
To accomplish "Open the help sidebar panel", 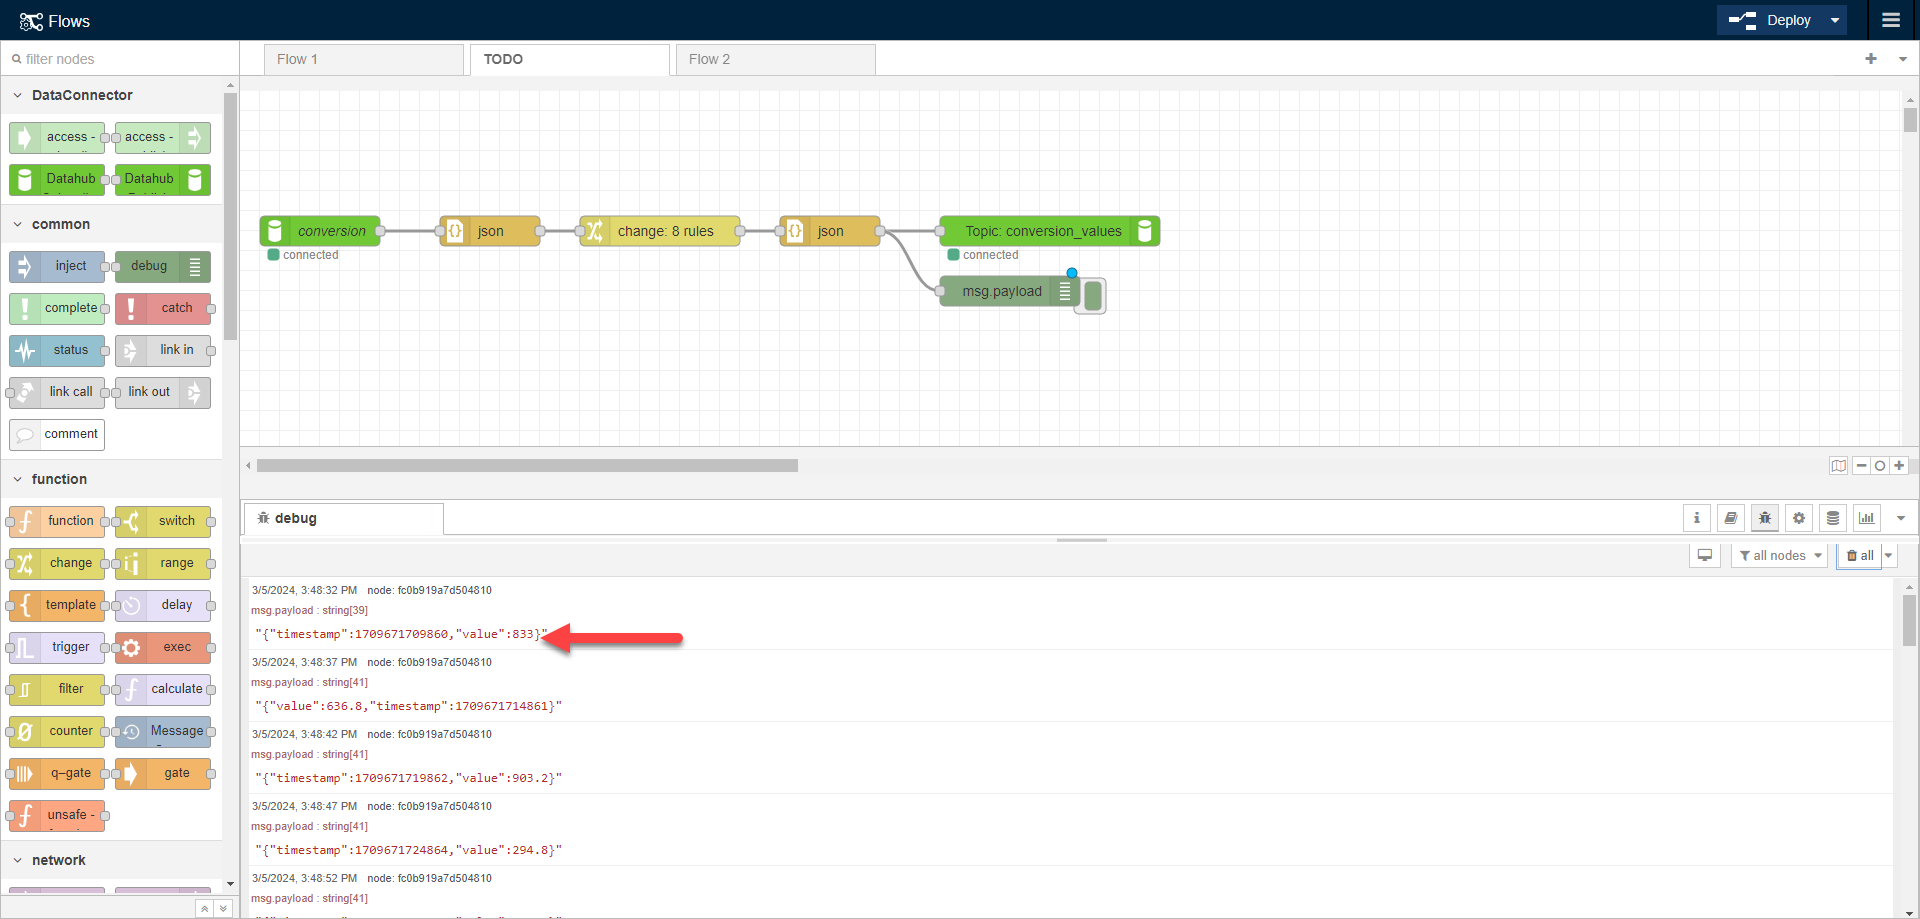I will 1731,518.
